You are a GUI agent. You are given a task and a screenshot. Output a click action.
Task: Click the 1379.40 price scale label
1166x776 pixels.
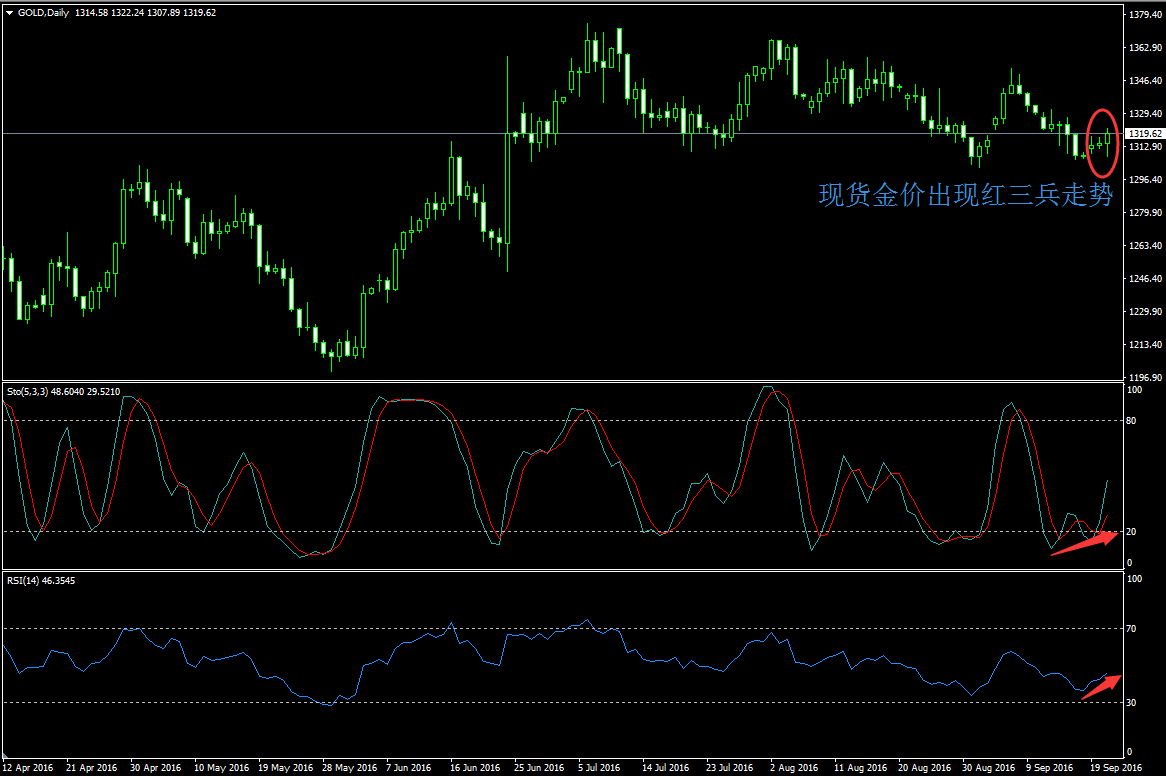1143,15
